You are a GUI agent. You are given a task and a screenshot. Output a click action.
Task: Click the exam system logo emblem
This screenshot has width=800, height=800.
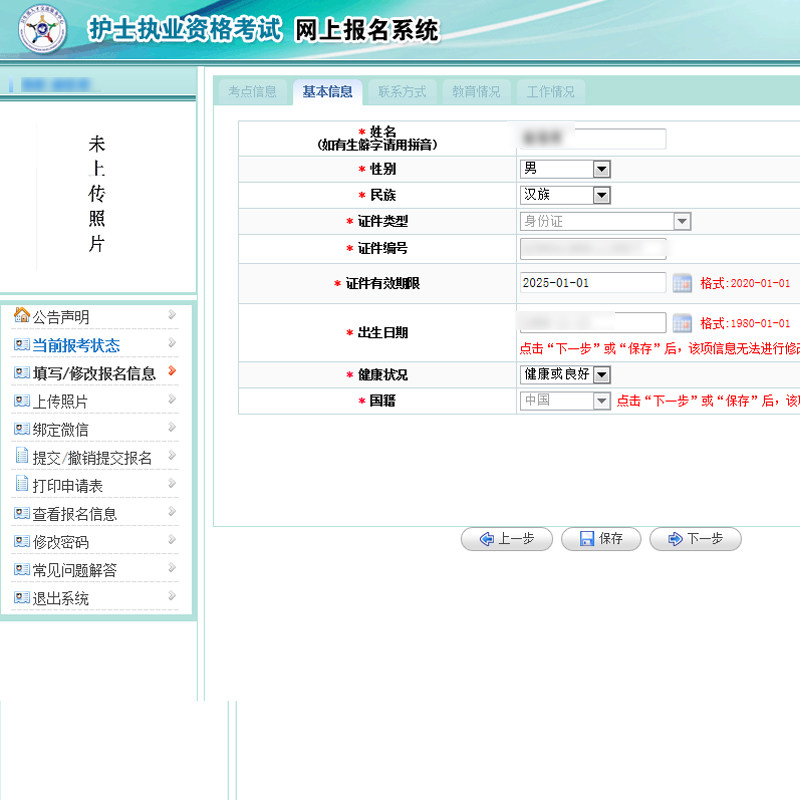click(42, 29)
